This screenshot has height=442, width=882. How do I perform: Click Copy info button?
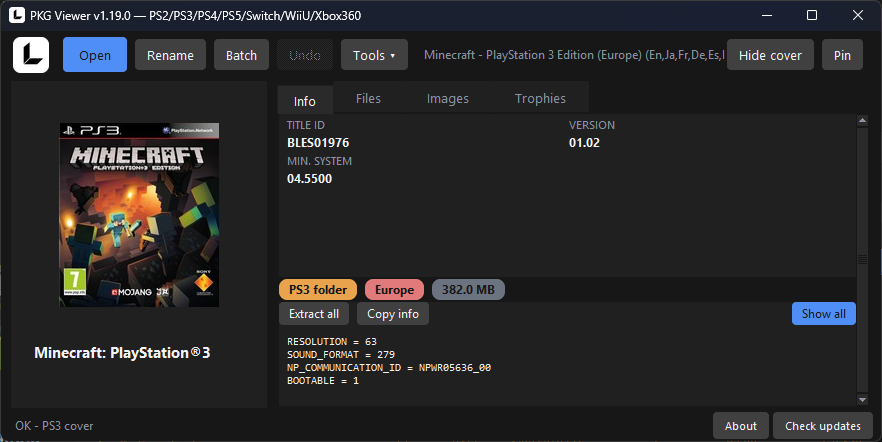coord(393,314)
